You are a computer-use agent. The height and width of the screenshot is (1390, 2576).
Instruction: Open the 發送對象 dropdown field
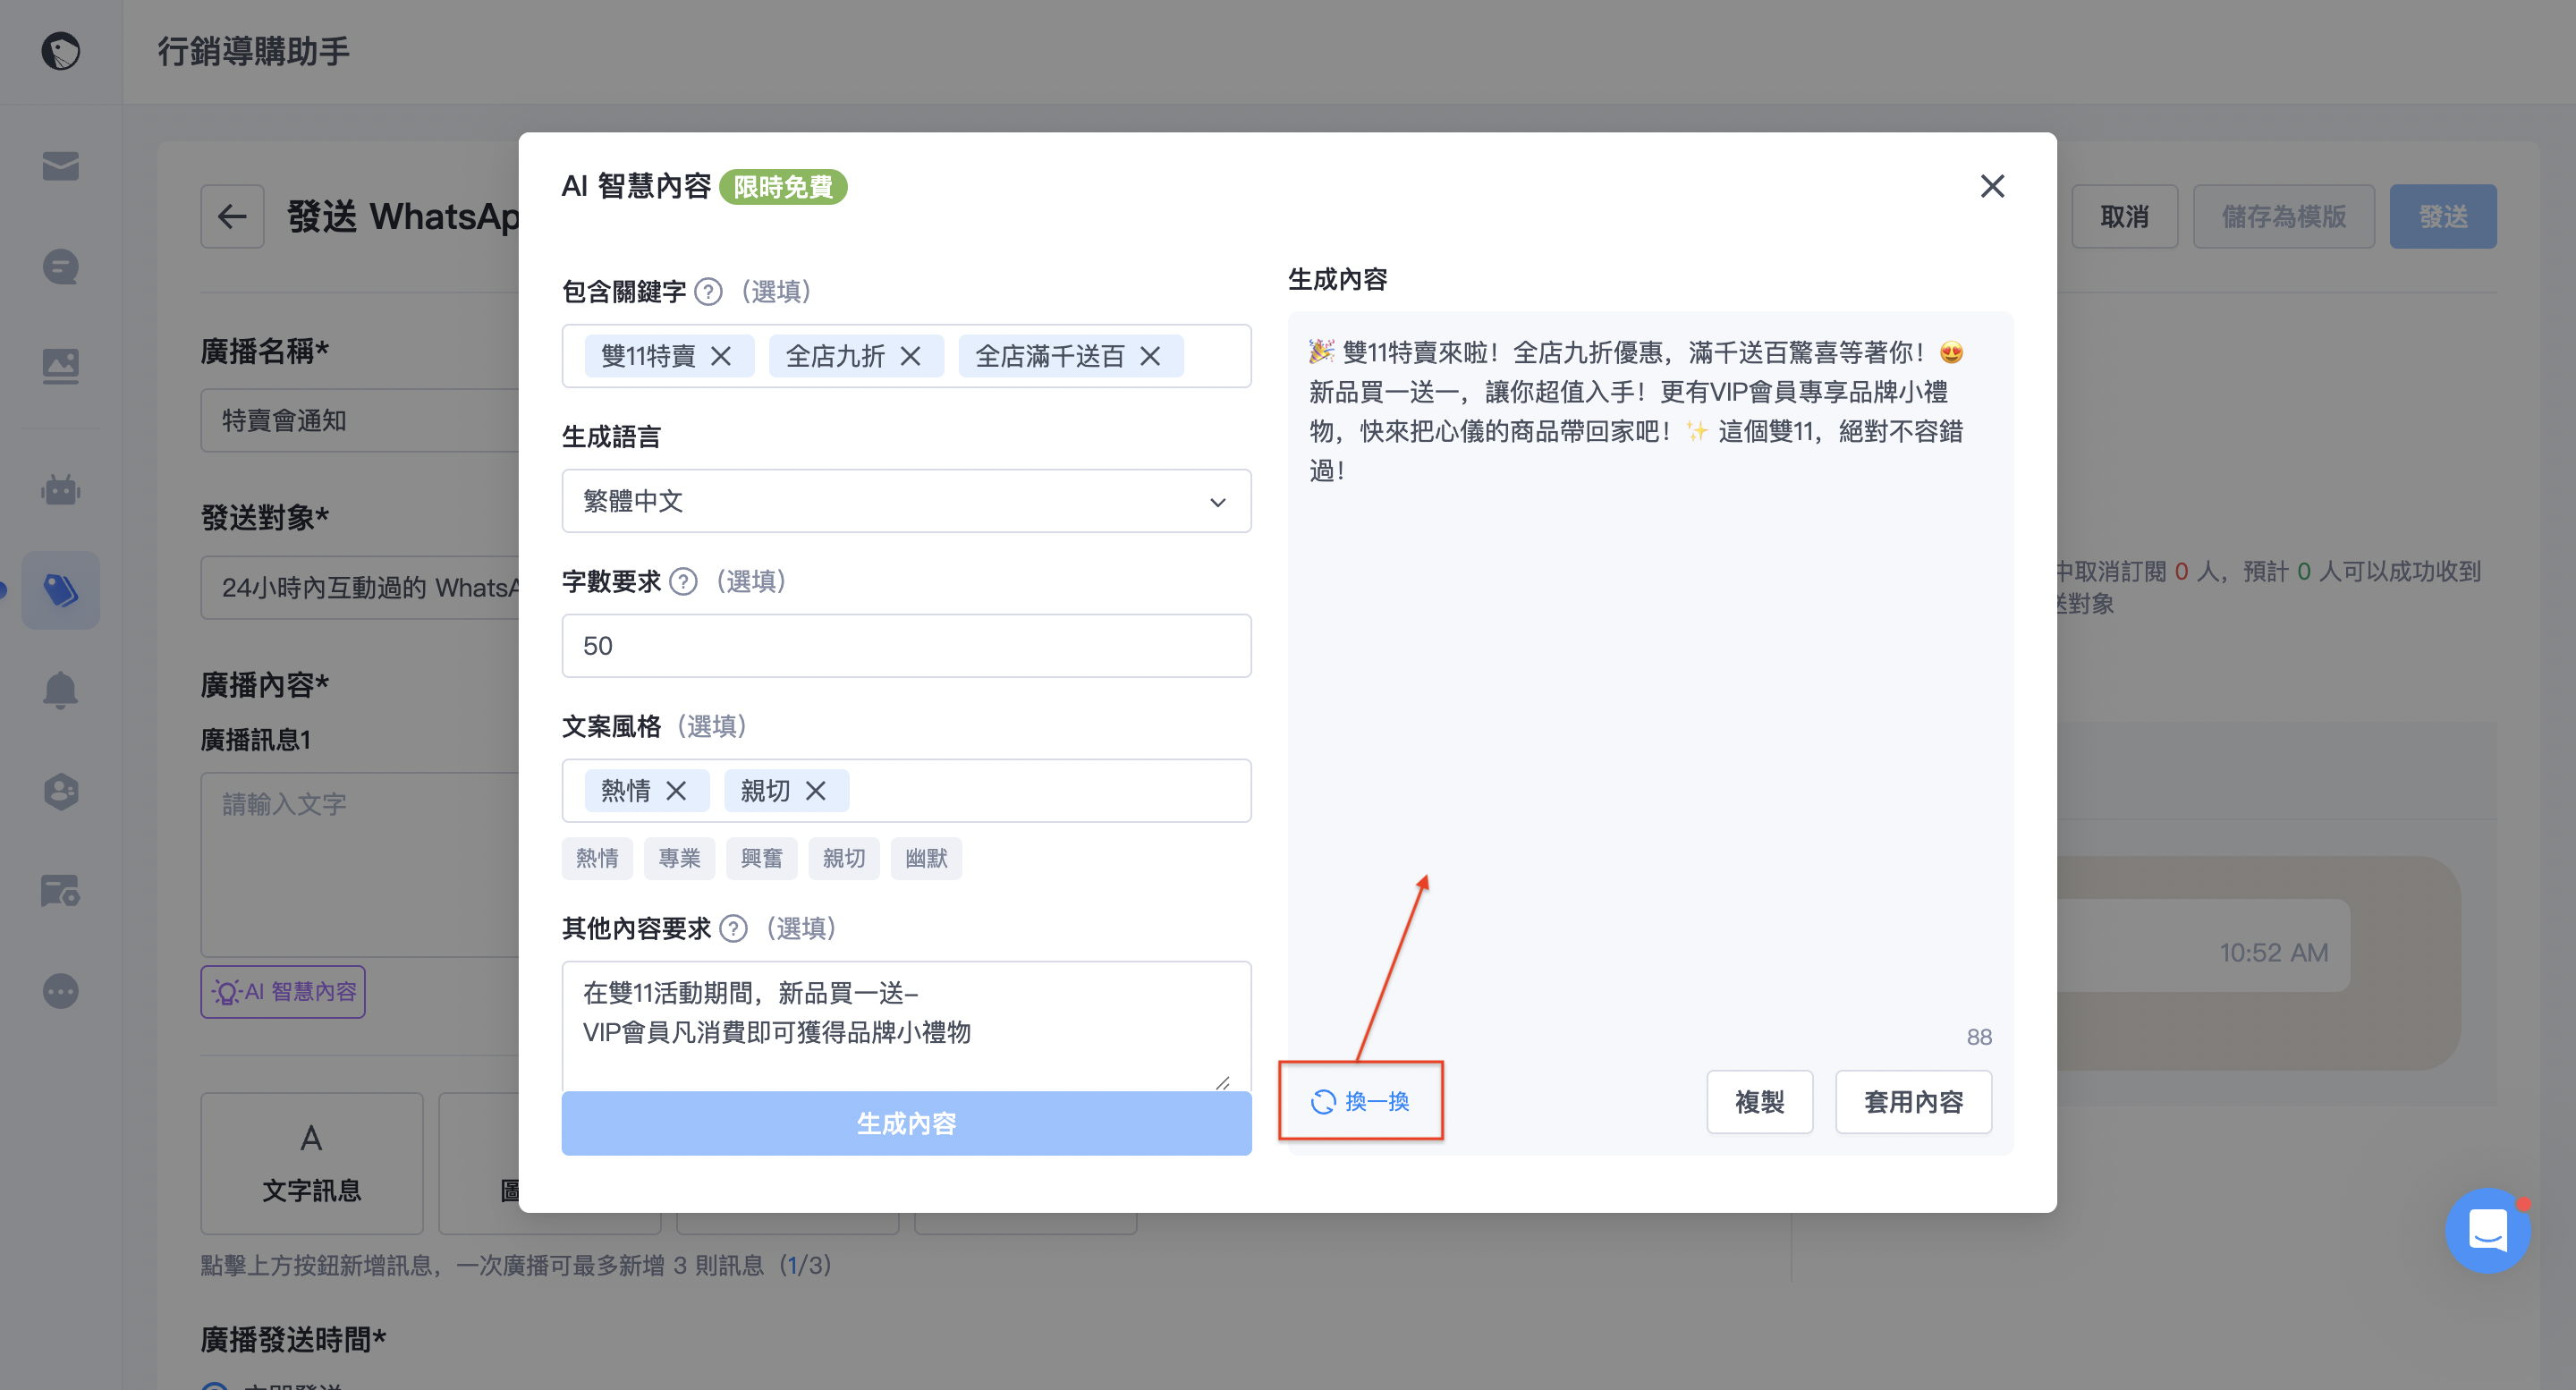[360, 587]
